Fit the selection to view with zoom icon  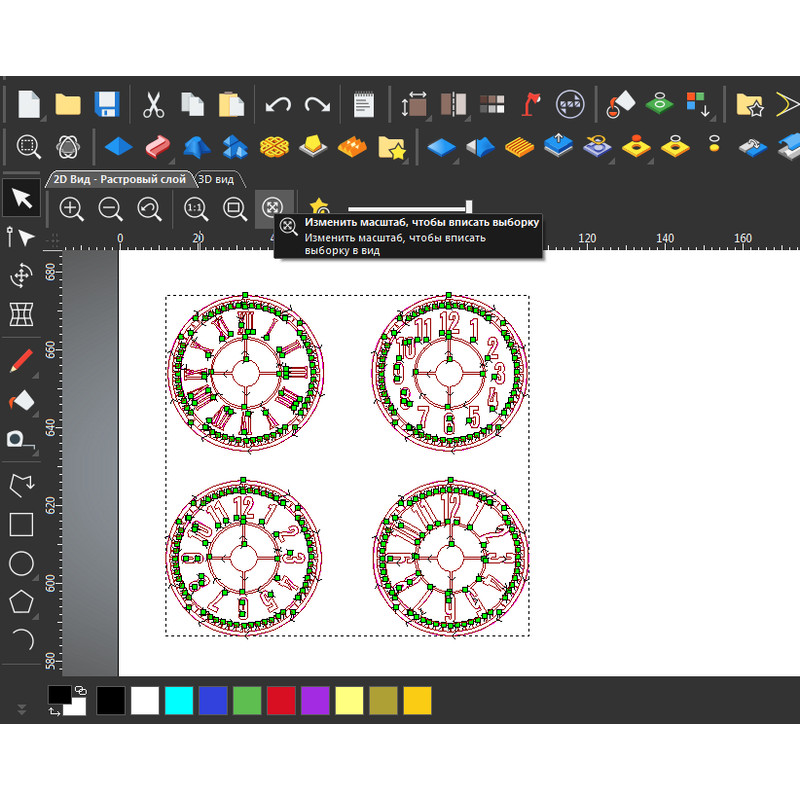point(271,209)
